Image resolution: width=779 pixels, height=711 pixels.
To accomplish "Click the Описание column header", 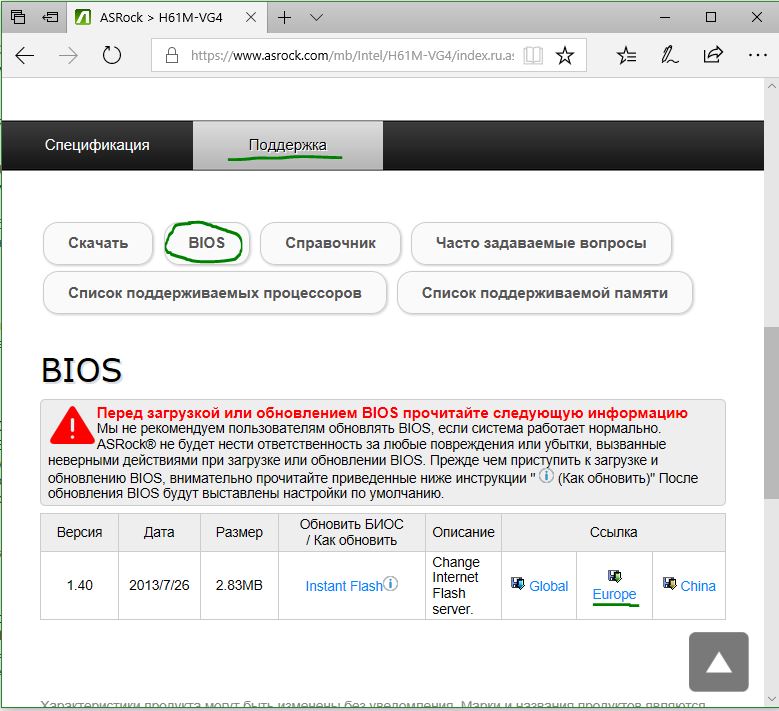I will 463,533.
